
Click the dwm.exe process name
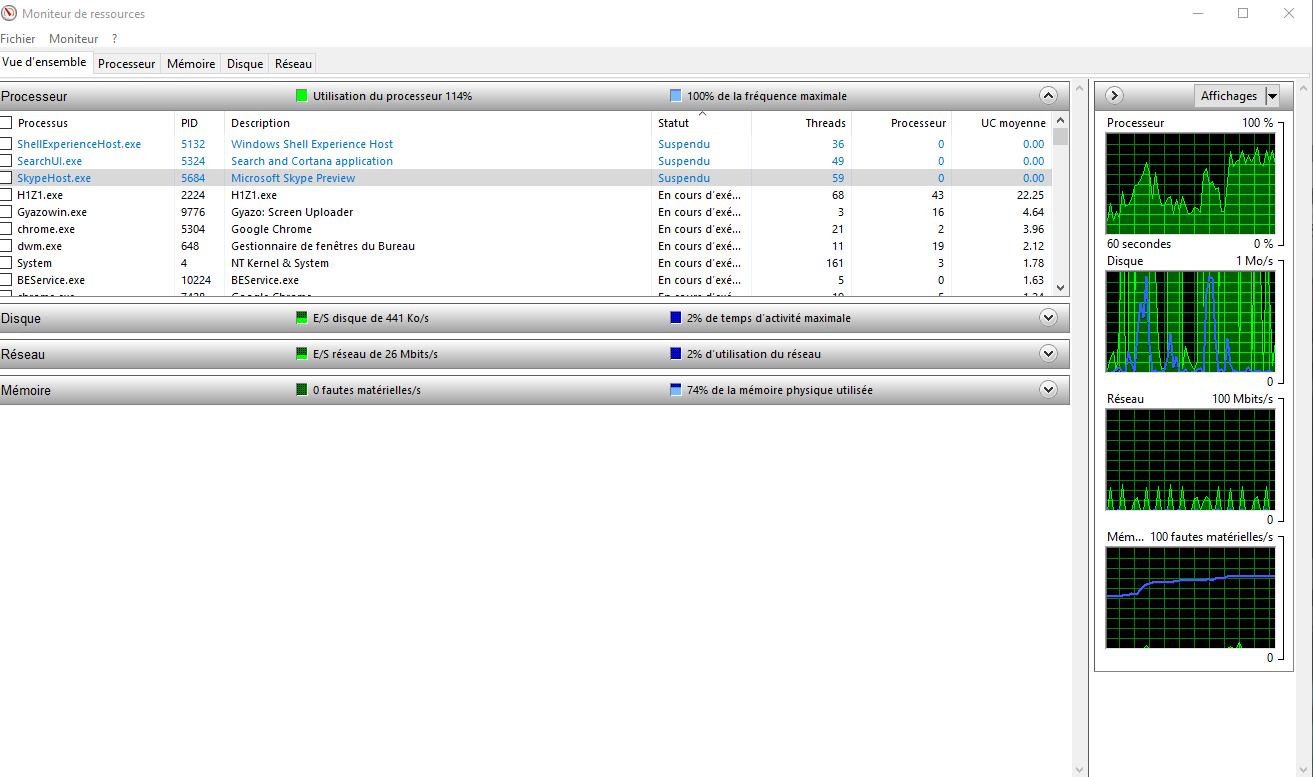point(39,246)
